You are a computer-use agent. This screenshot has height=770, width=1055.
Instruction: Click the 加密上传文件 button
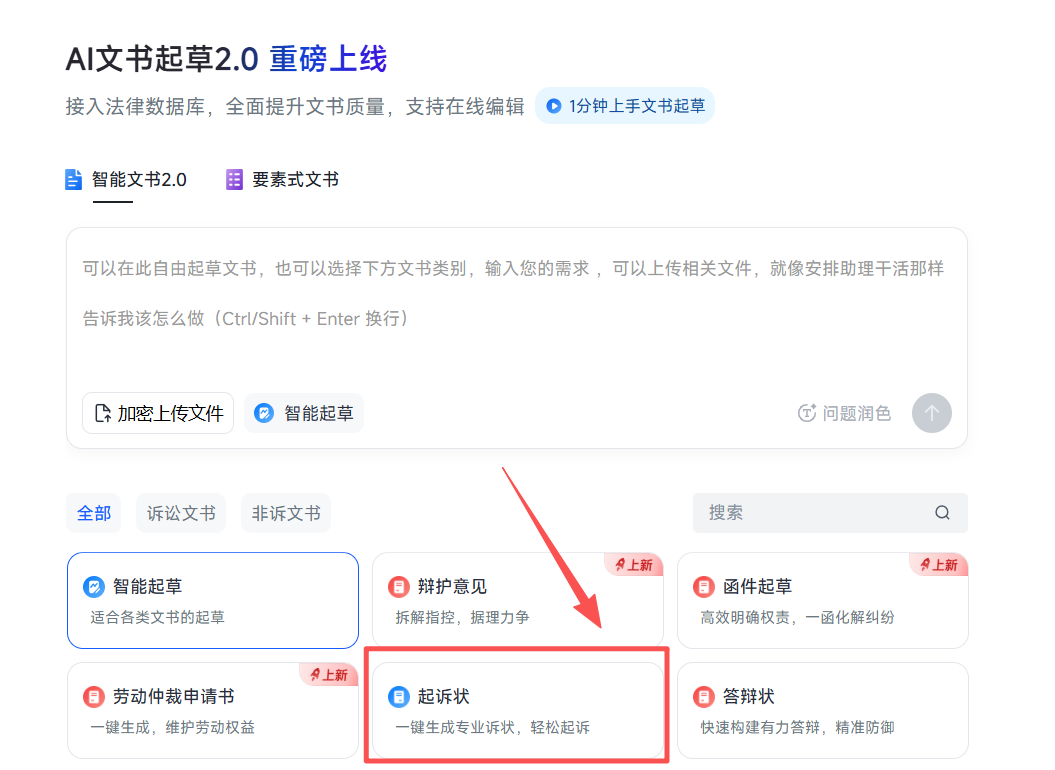(158, 413)
